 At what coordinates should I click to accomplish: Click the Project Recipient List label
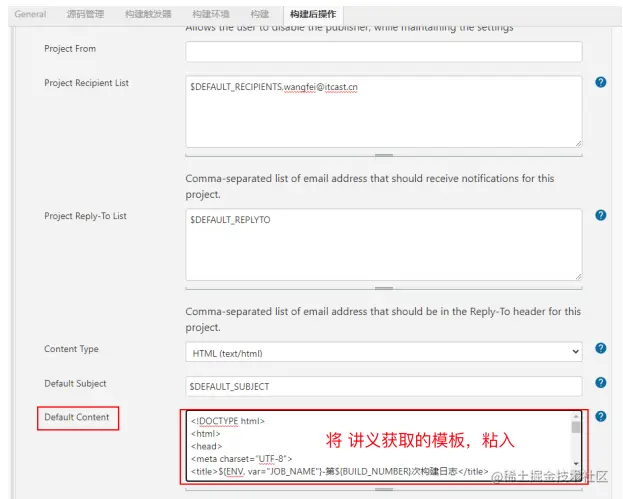pos(86,83)
